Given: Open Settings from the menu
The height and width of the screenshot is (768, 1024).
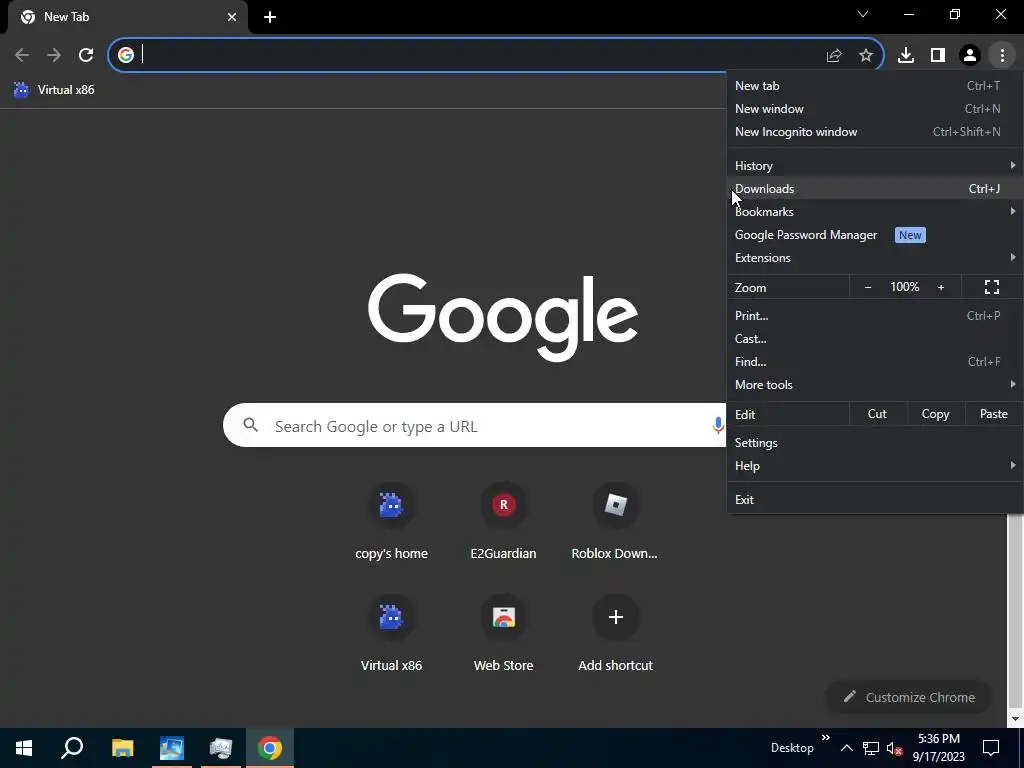Looking at the screenshot, I should 875,443.
